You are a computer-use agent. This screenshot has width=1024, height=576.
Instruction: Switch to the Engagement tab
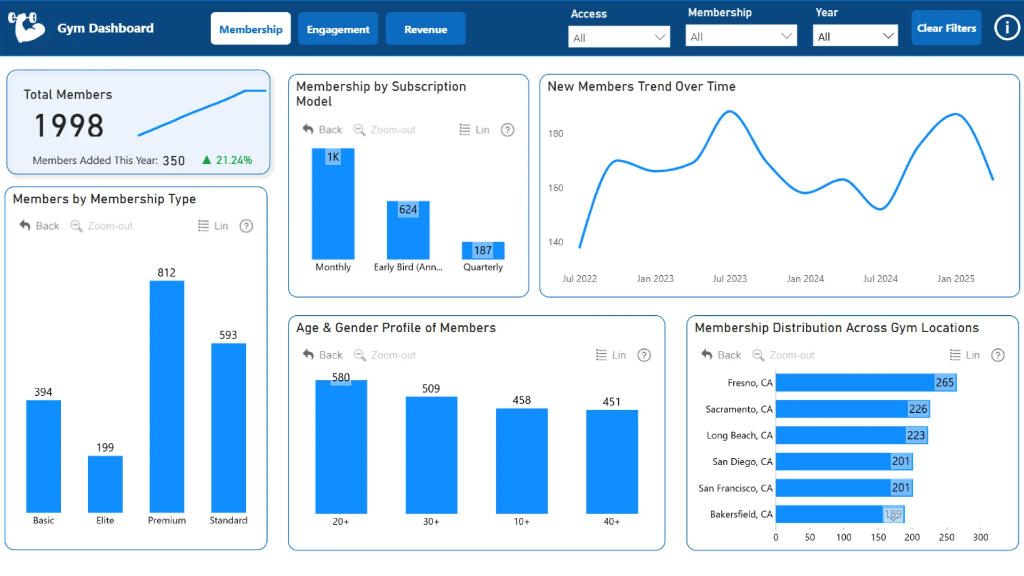[338, 29]
